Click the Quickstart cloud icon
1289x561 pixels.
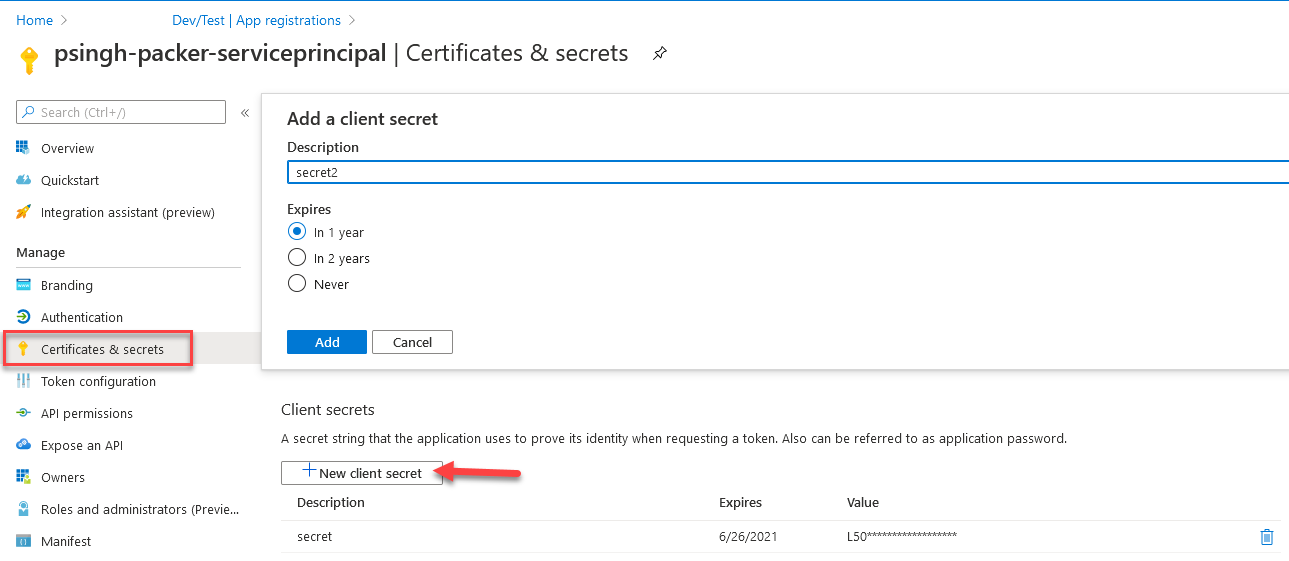pyautogui.click(x=23, y=180)
